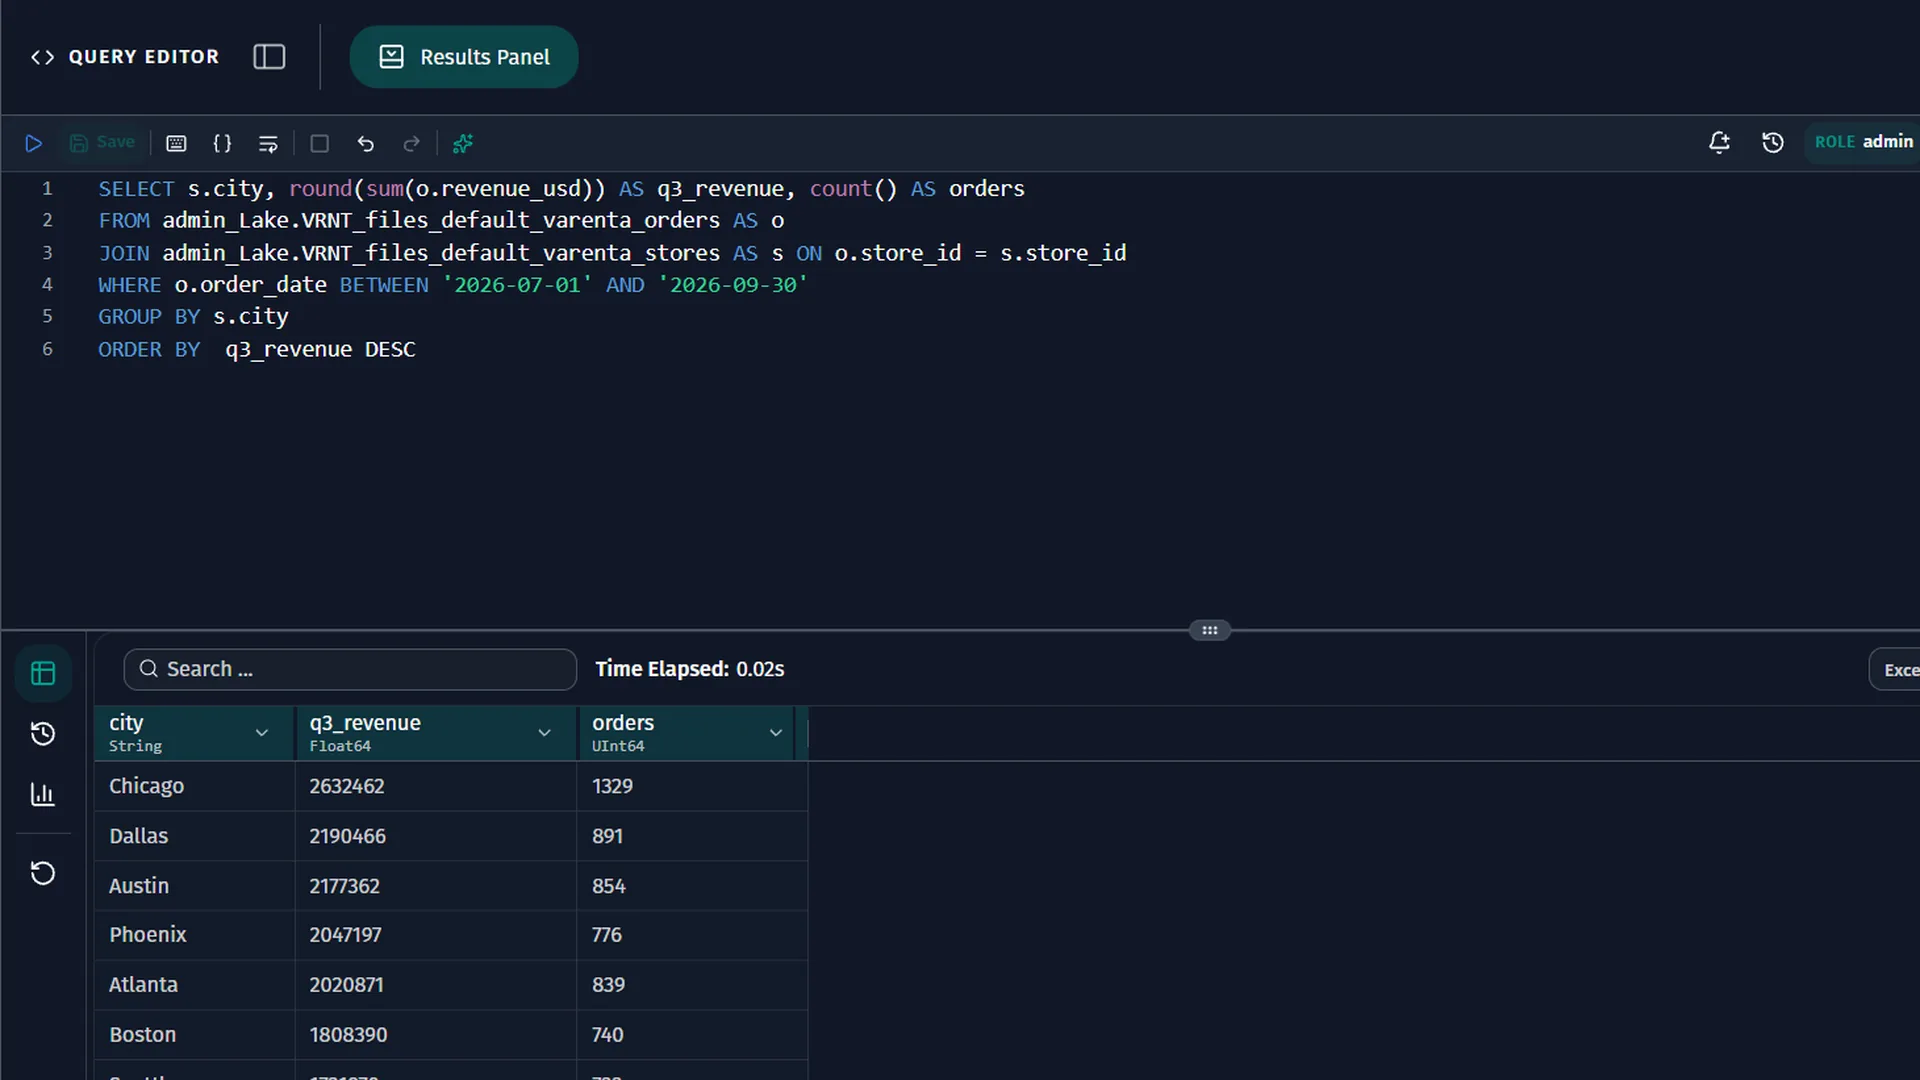Image resolution: width=1920 pixels, height=1080 pixels.
Task: Toggle the sidebar panel layout icon
Action: pos(269,57)
